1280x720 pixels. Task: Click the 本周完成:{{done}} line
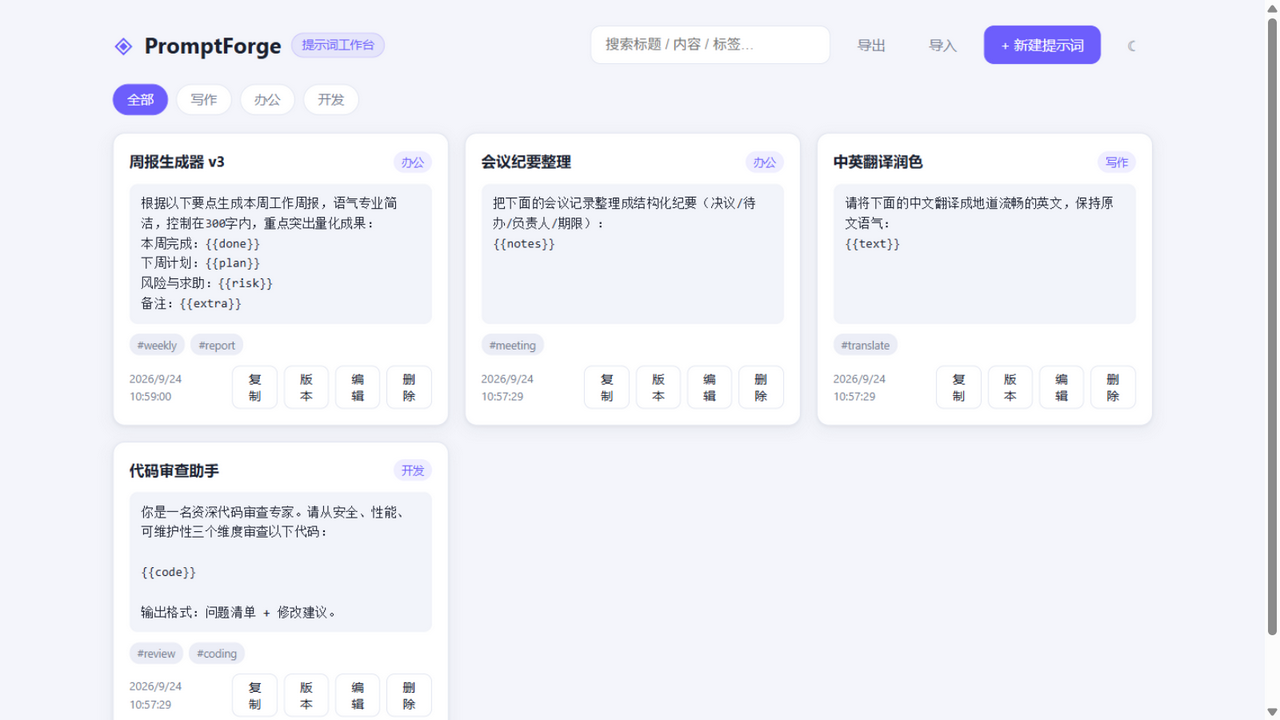click(201, 244)
